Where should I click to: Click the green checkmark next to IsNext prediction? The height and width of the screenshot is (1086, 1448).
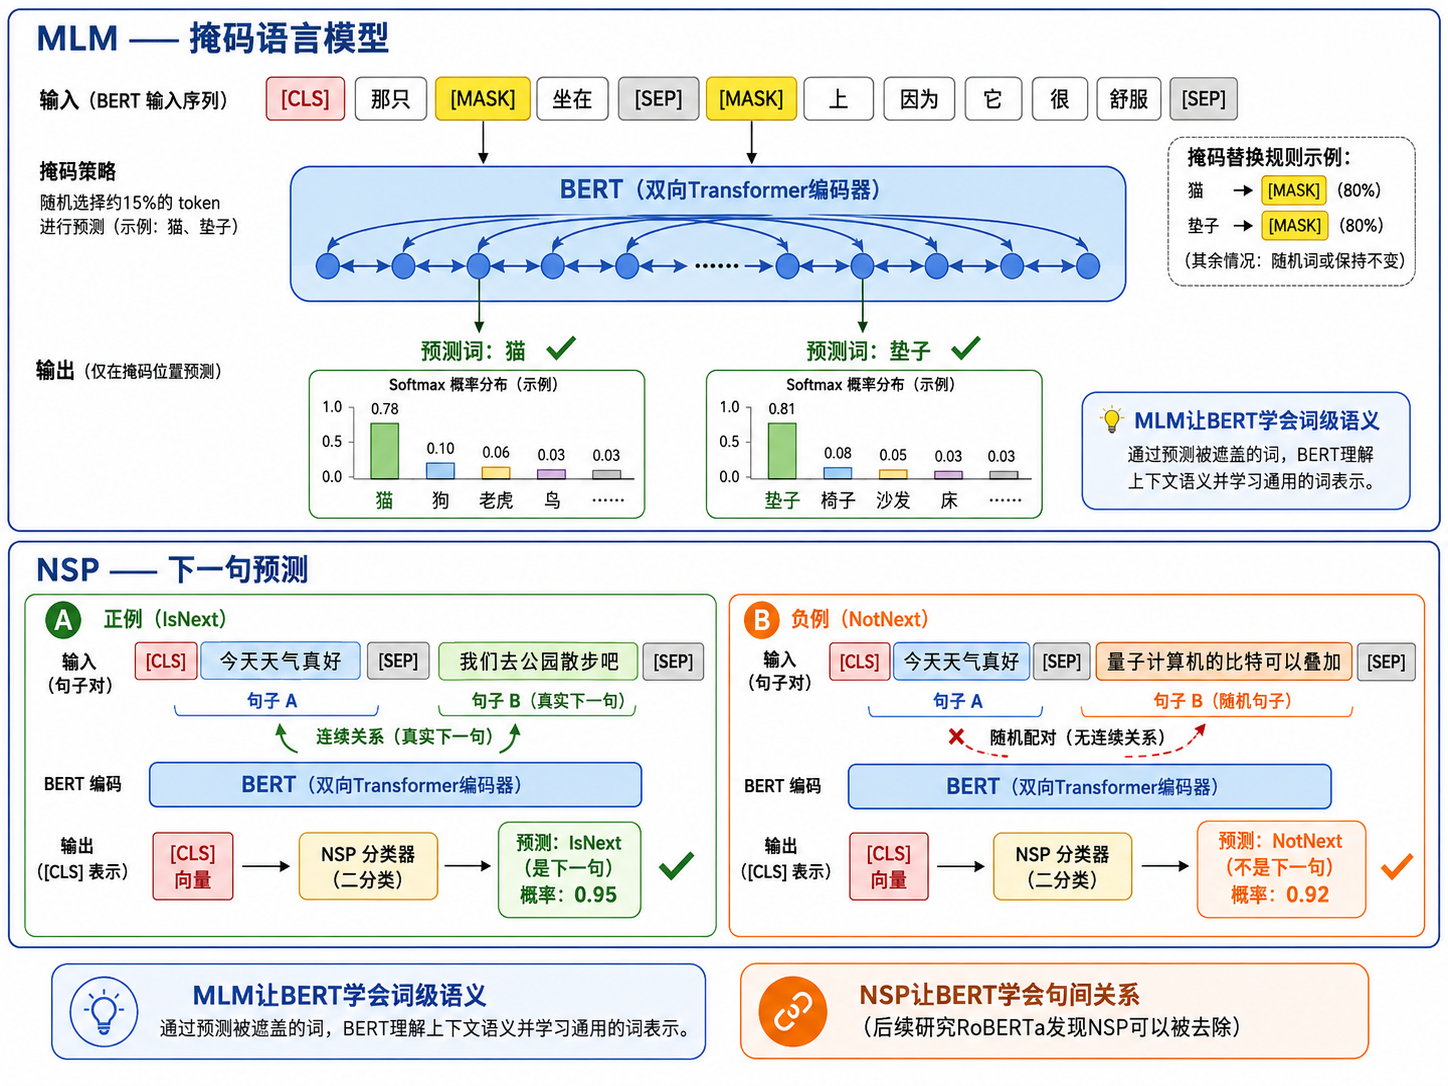[677, 866]
